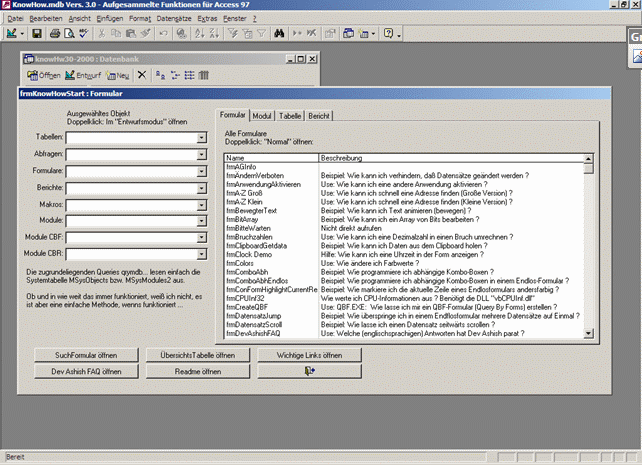Click the New Record icon
The image size is (642, 465).
coord(297,34)
